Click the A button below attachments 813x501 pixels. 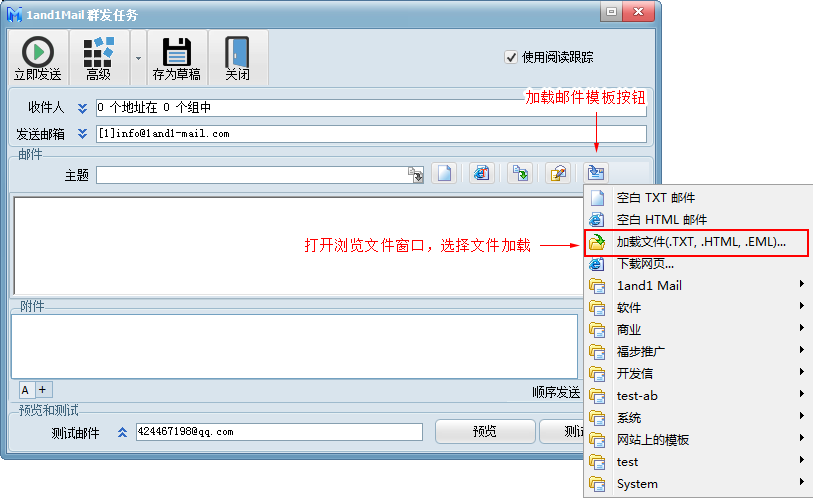[x=25, y=389]
